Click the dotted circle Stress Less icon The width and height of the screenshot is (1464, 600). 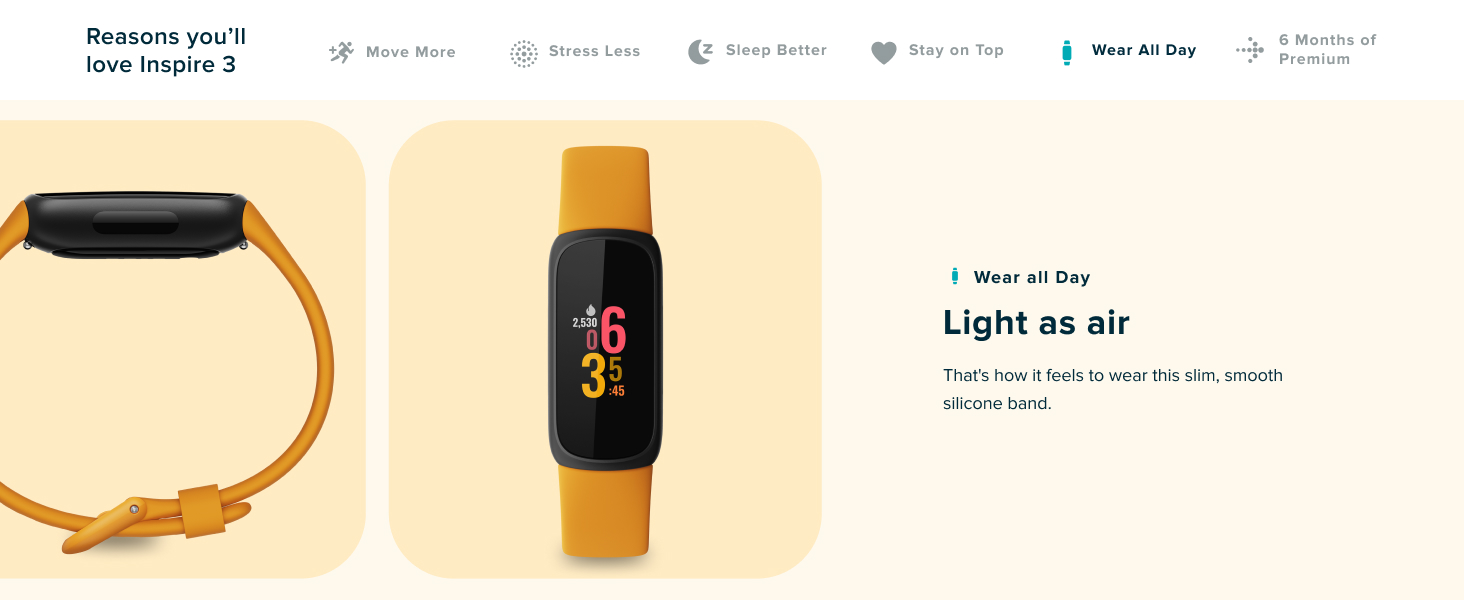pos(524,53)
